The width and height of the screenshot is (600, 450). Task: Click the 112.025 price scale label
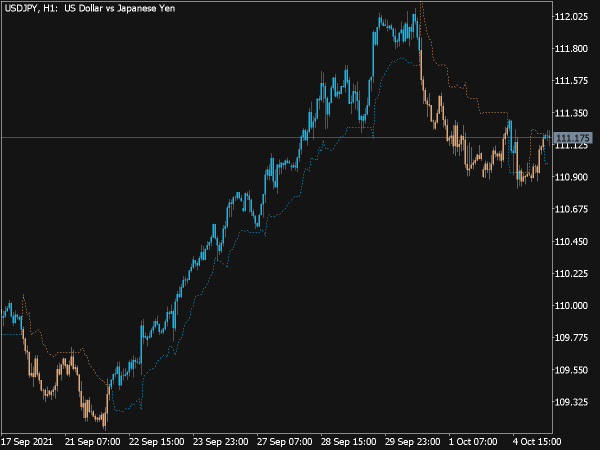point(571,16)
